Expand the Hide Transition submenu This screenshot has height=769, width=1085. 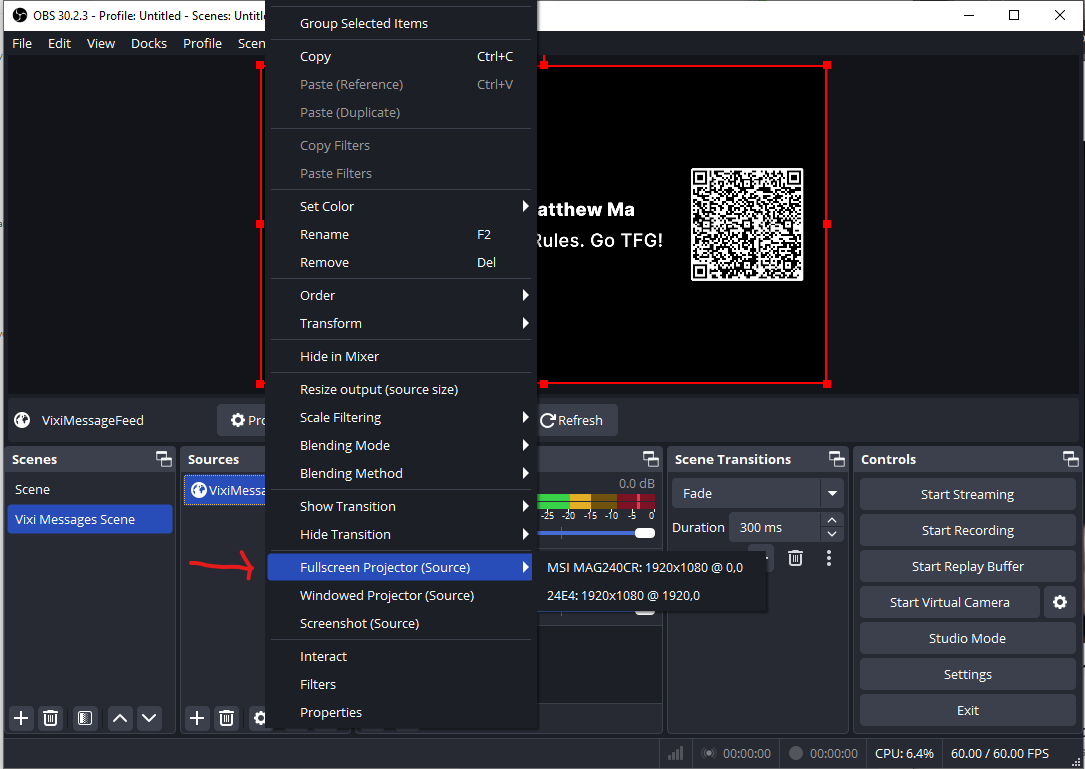(401, 534)
